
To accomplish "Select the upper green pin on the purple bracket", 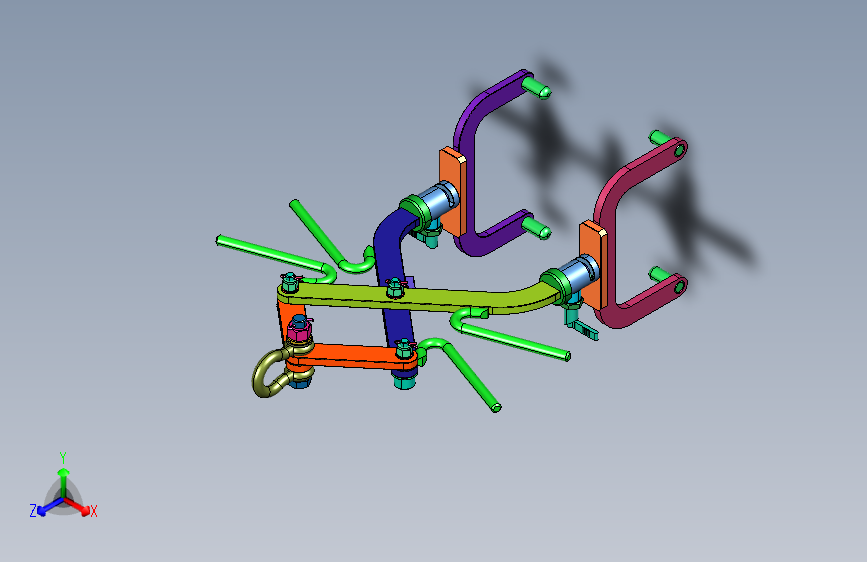I will click(x=536, y=87).
